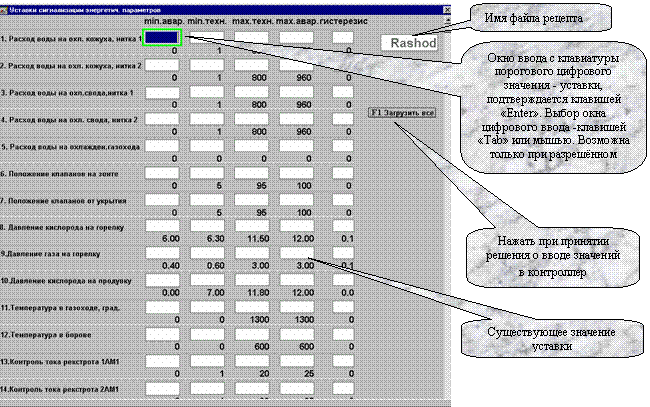
Task: Click label 12.Температура в борове
Action: pos(46,334)
